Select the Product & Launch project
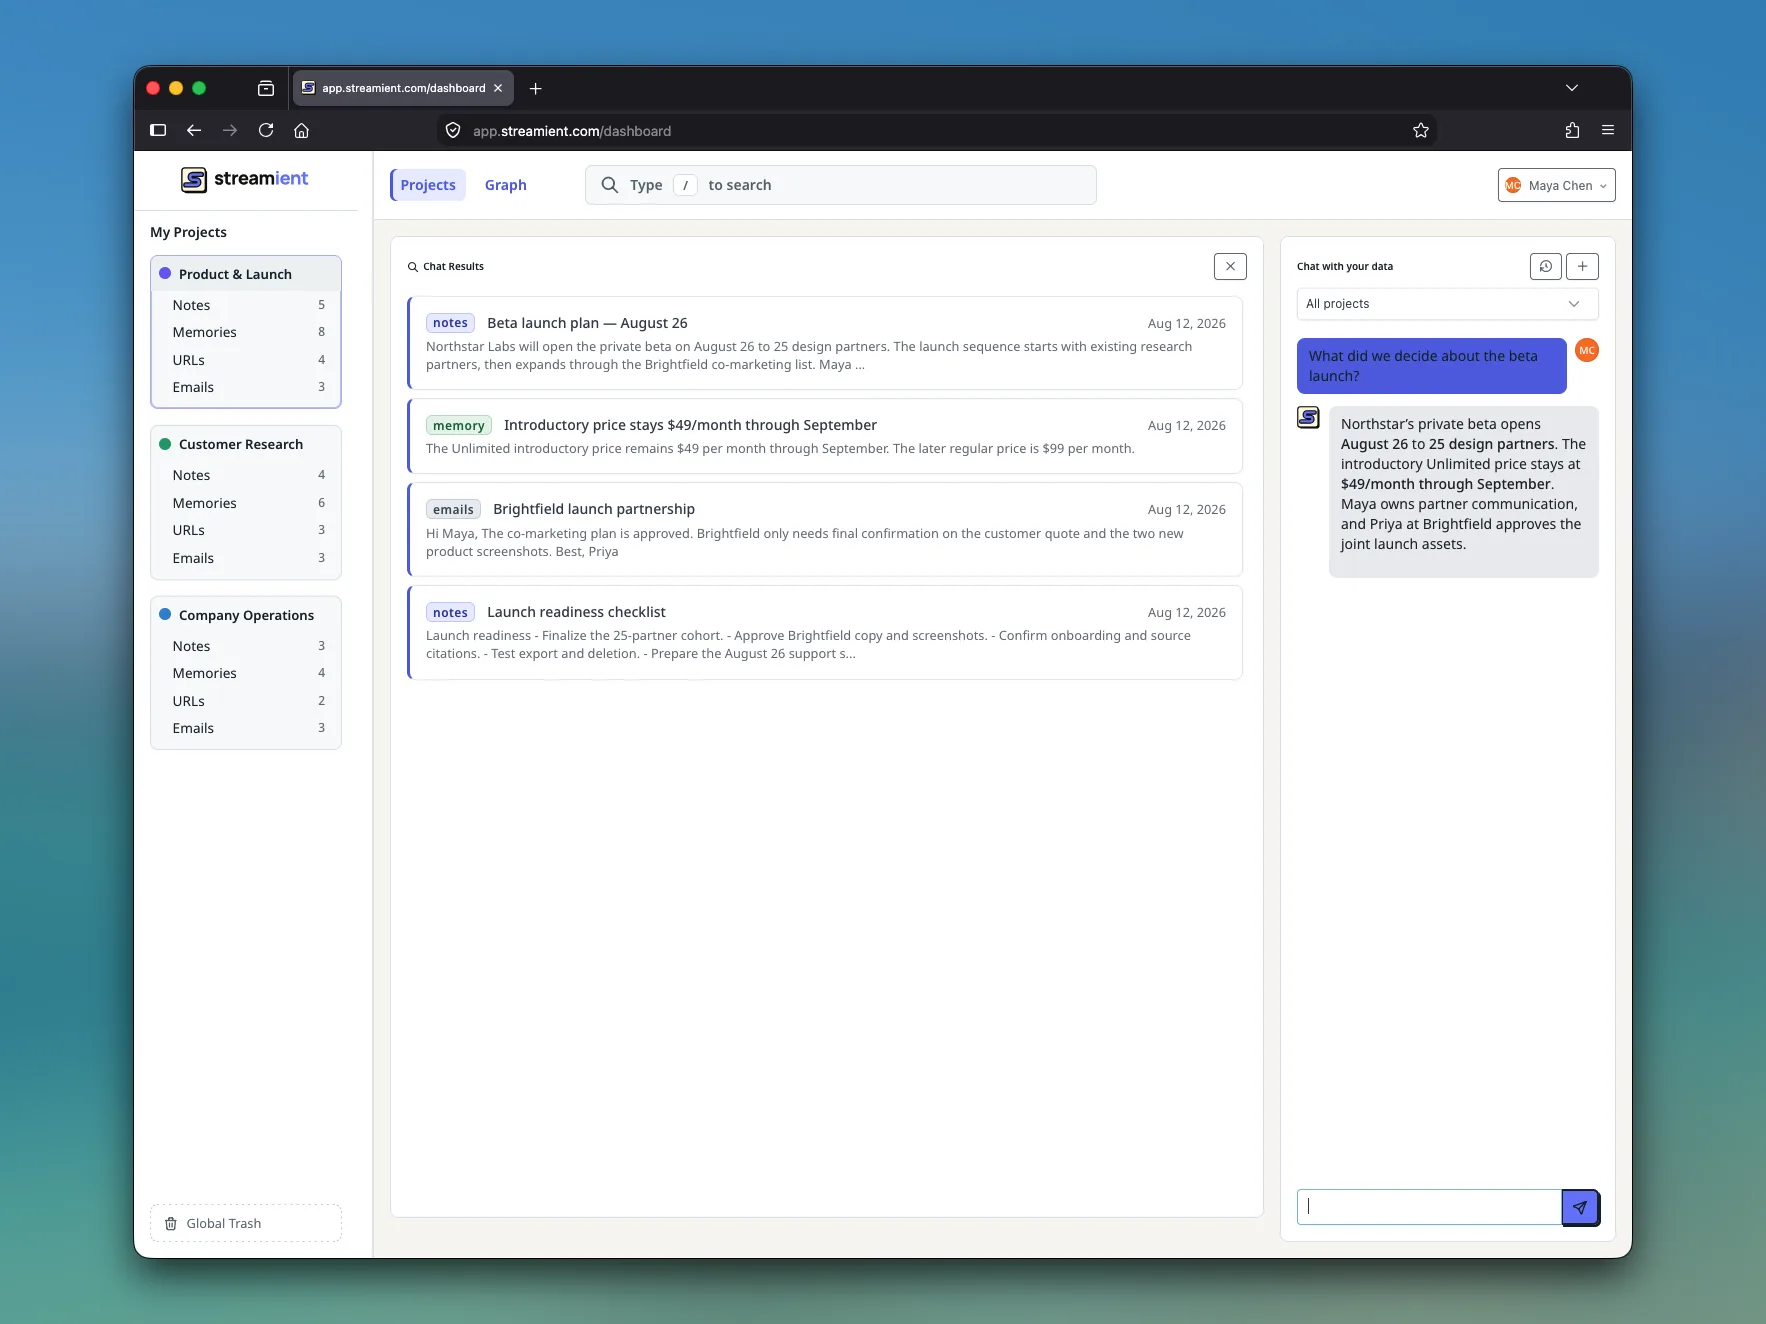This screenshot has width=1766, height=1324. coord(246,274)
